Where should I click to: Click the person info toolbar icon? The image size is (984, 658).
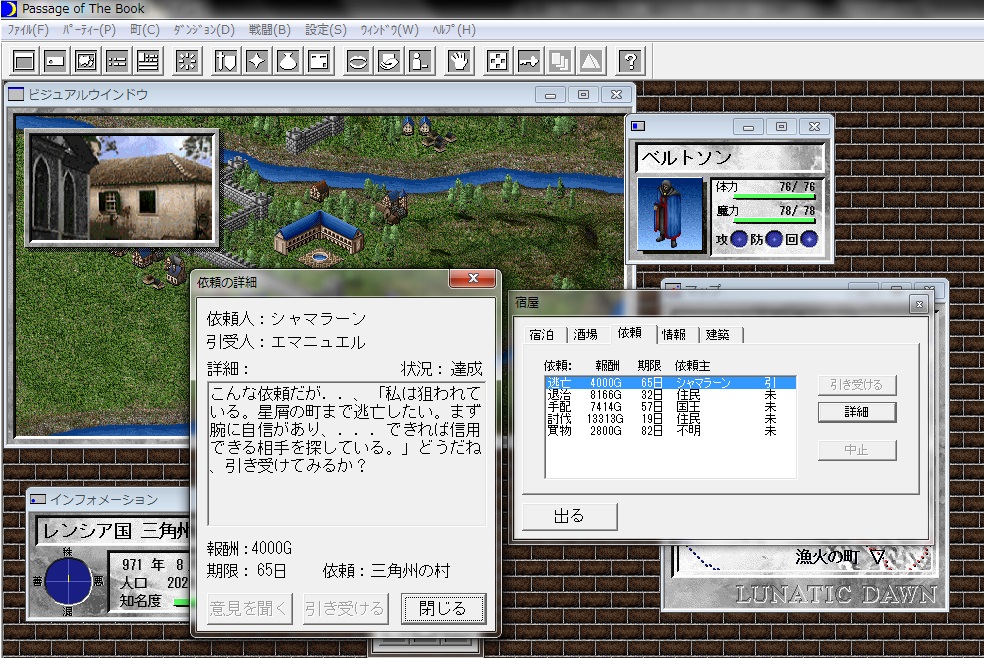click(420, 61)
